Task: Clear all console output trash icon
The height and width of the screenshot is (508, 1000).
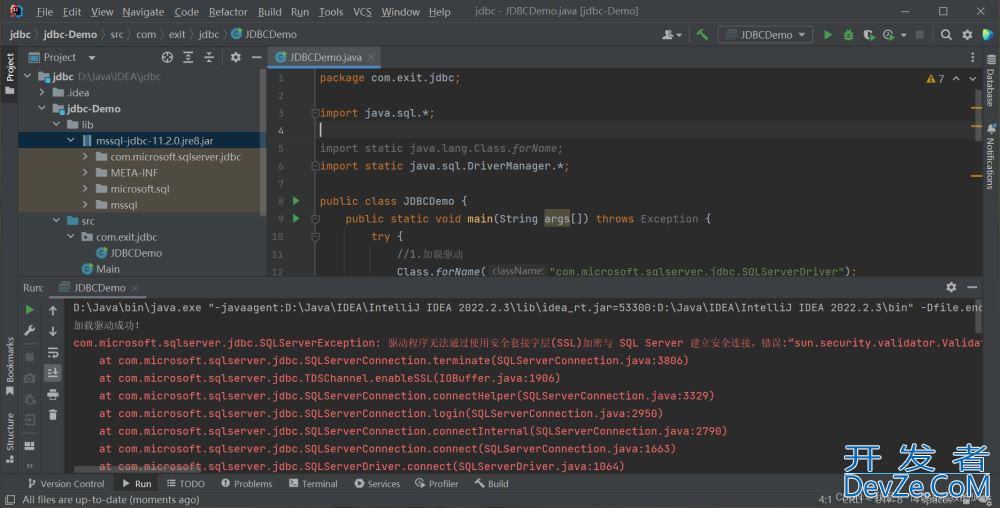Action: tap(53, 415)
